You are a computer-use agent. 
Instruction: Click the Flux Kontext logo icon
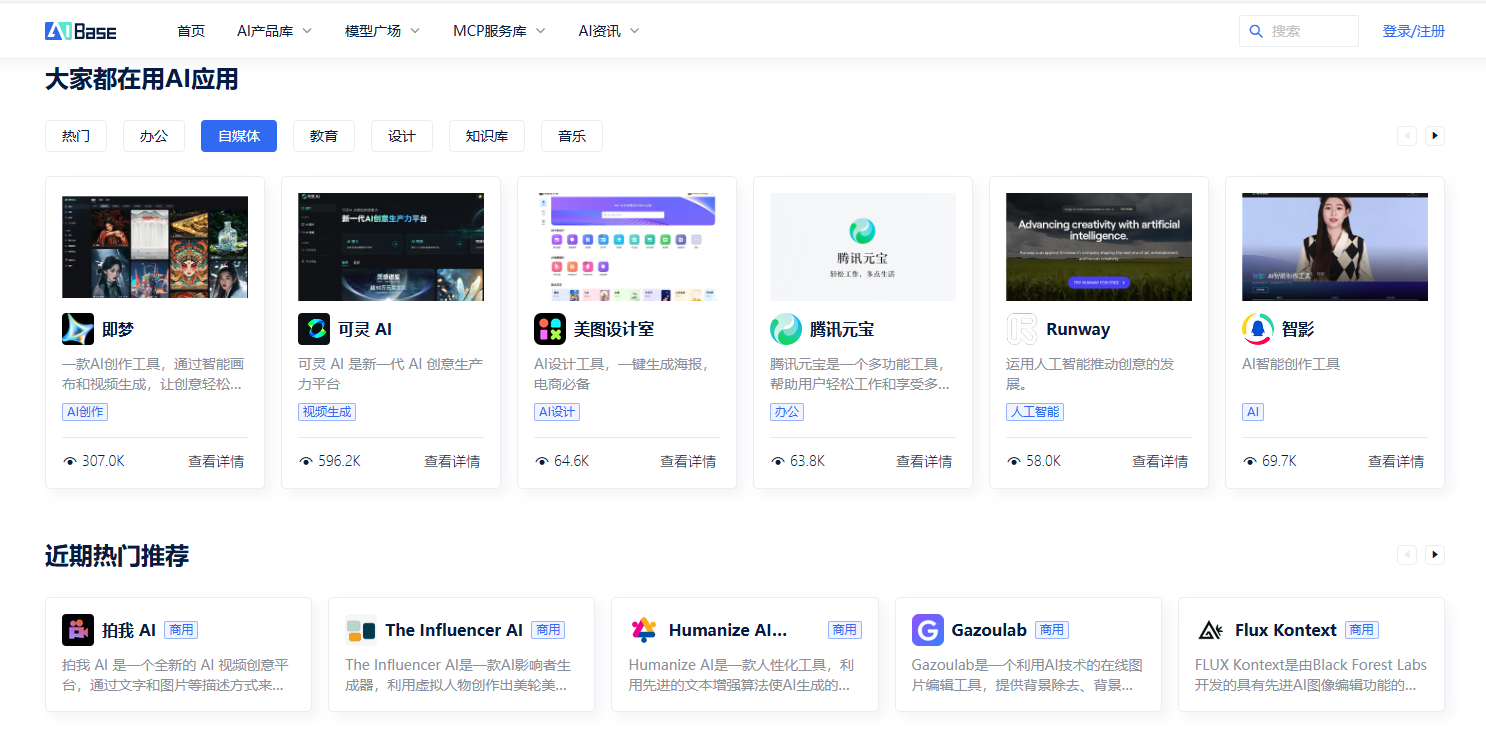pyautogui.click(x=1211, y=630)
